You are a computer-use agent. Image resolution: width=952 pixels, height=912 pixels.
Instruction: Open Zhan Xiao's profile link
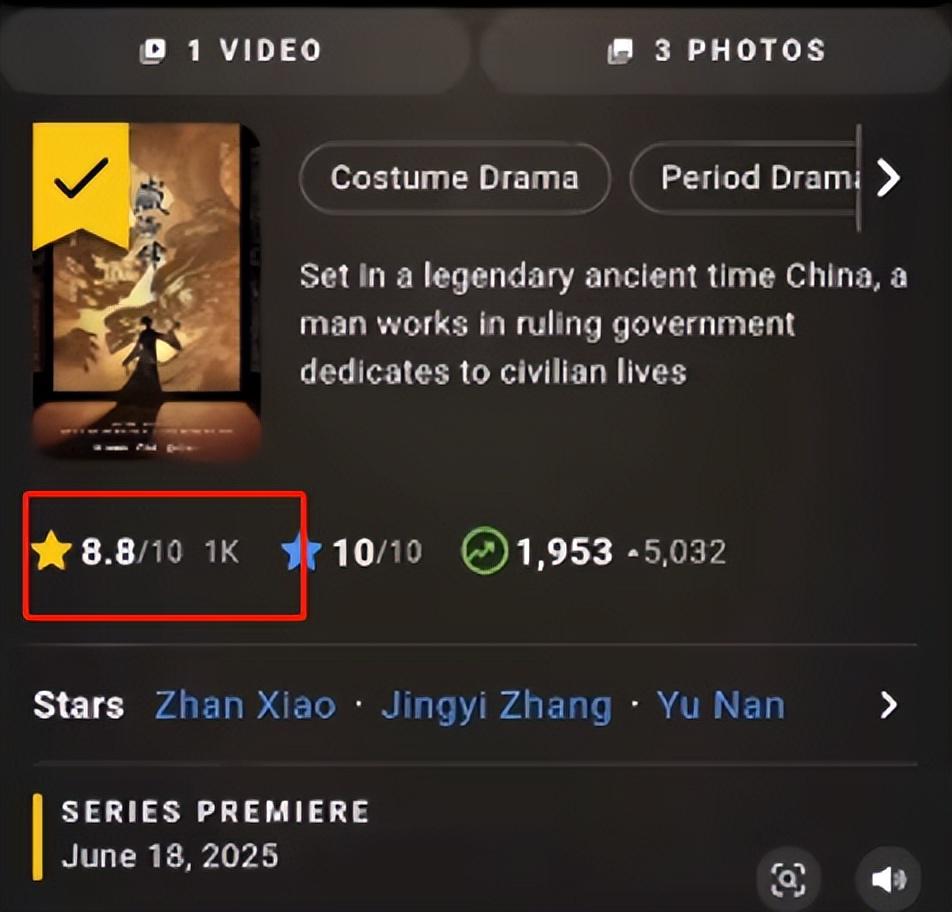(245, 705)
